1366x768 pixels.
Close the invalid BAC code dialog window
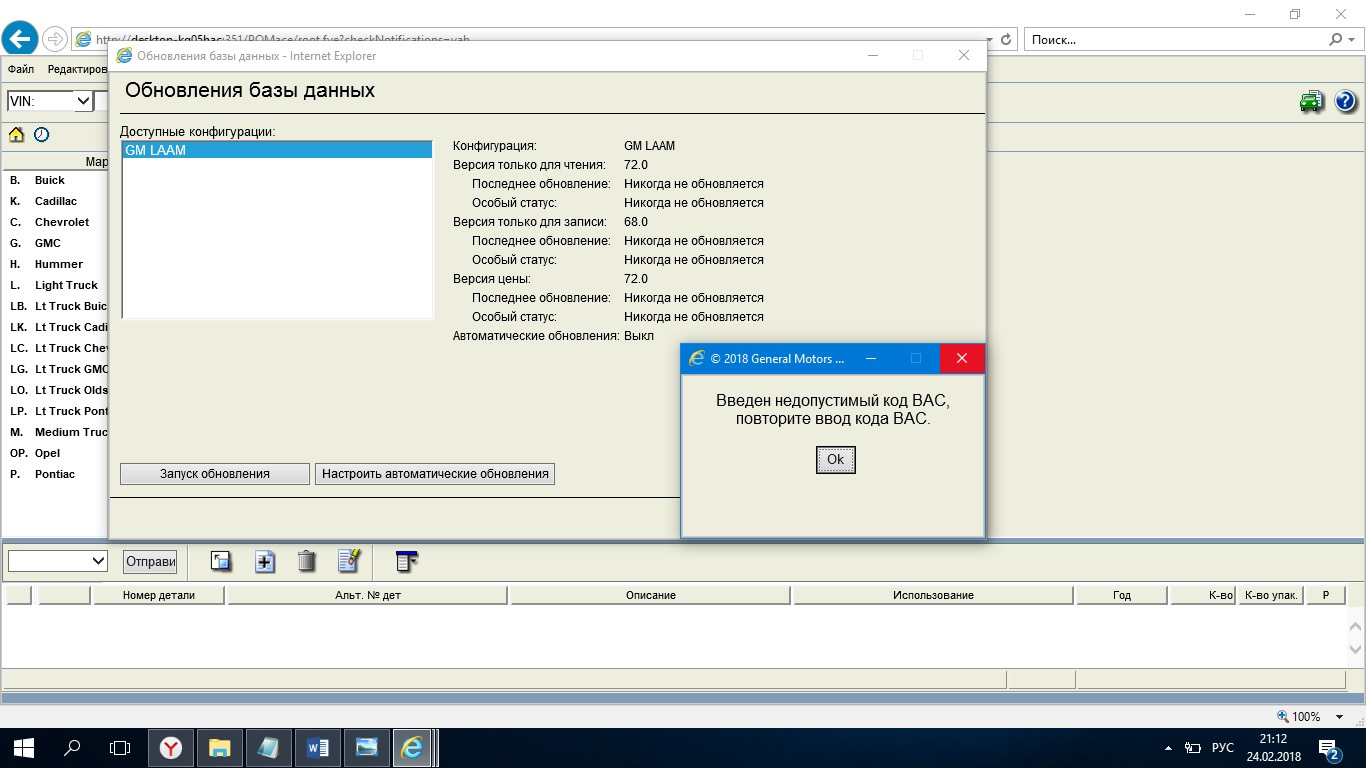[961, 358]
